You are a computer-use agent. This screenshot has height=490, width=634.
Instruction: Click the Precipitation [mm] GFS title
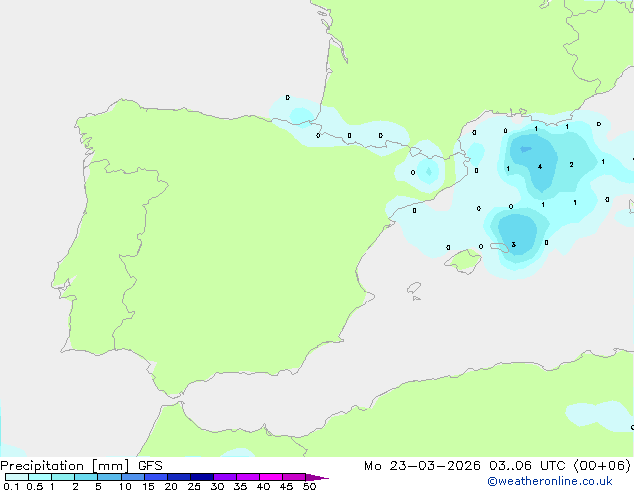pyautogui.click(x=81, y=466)
